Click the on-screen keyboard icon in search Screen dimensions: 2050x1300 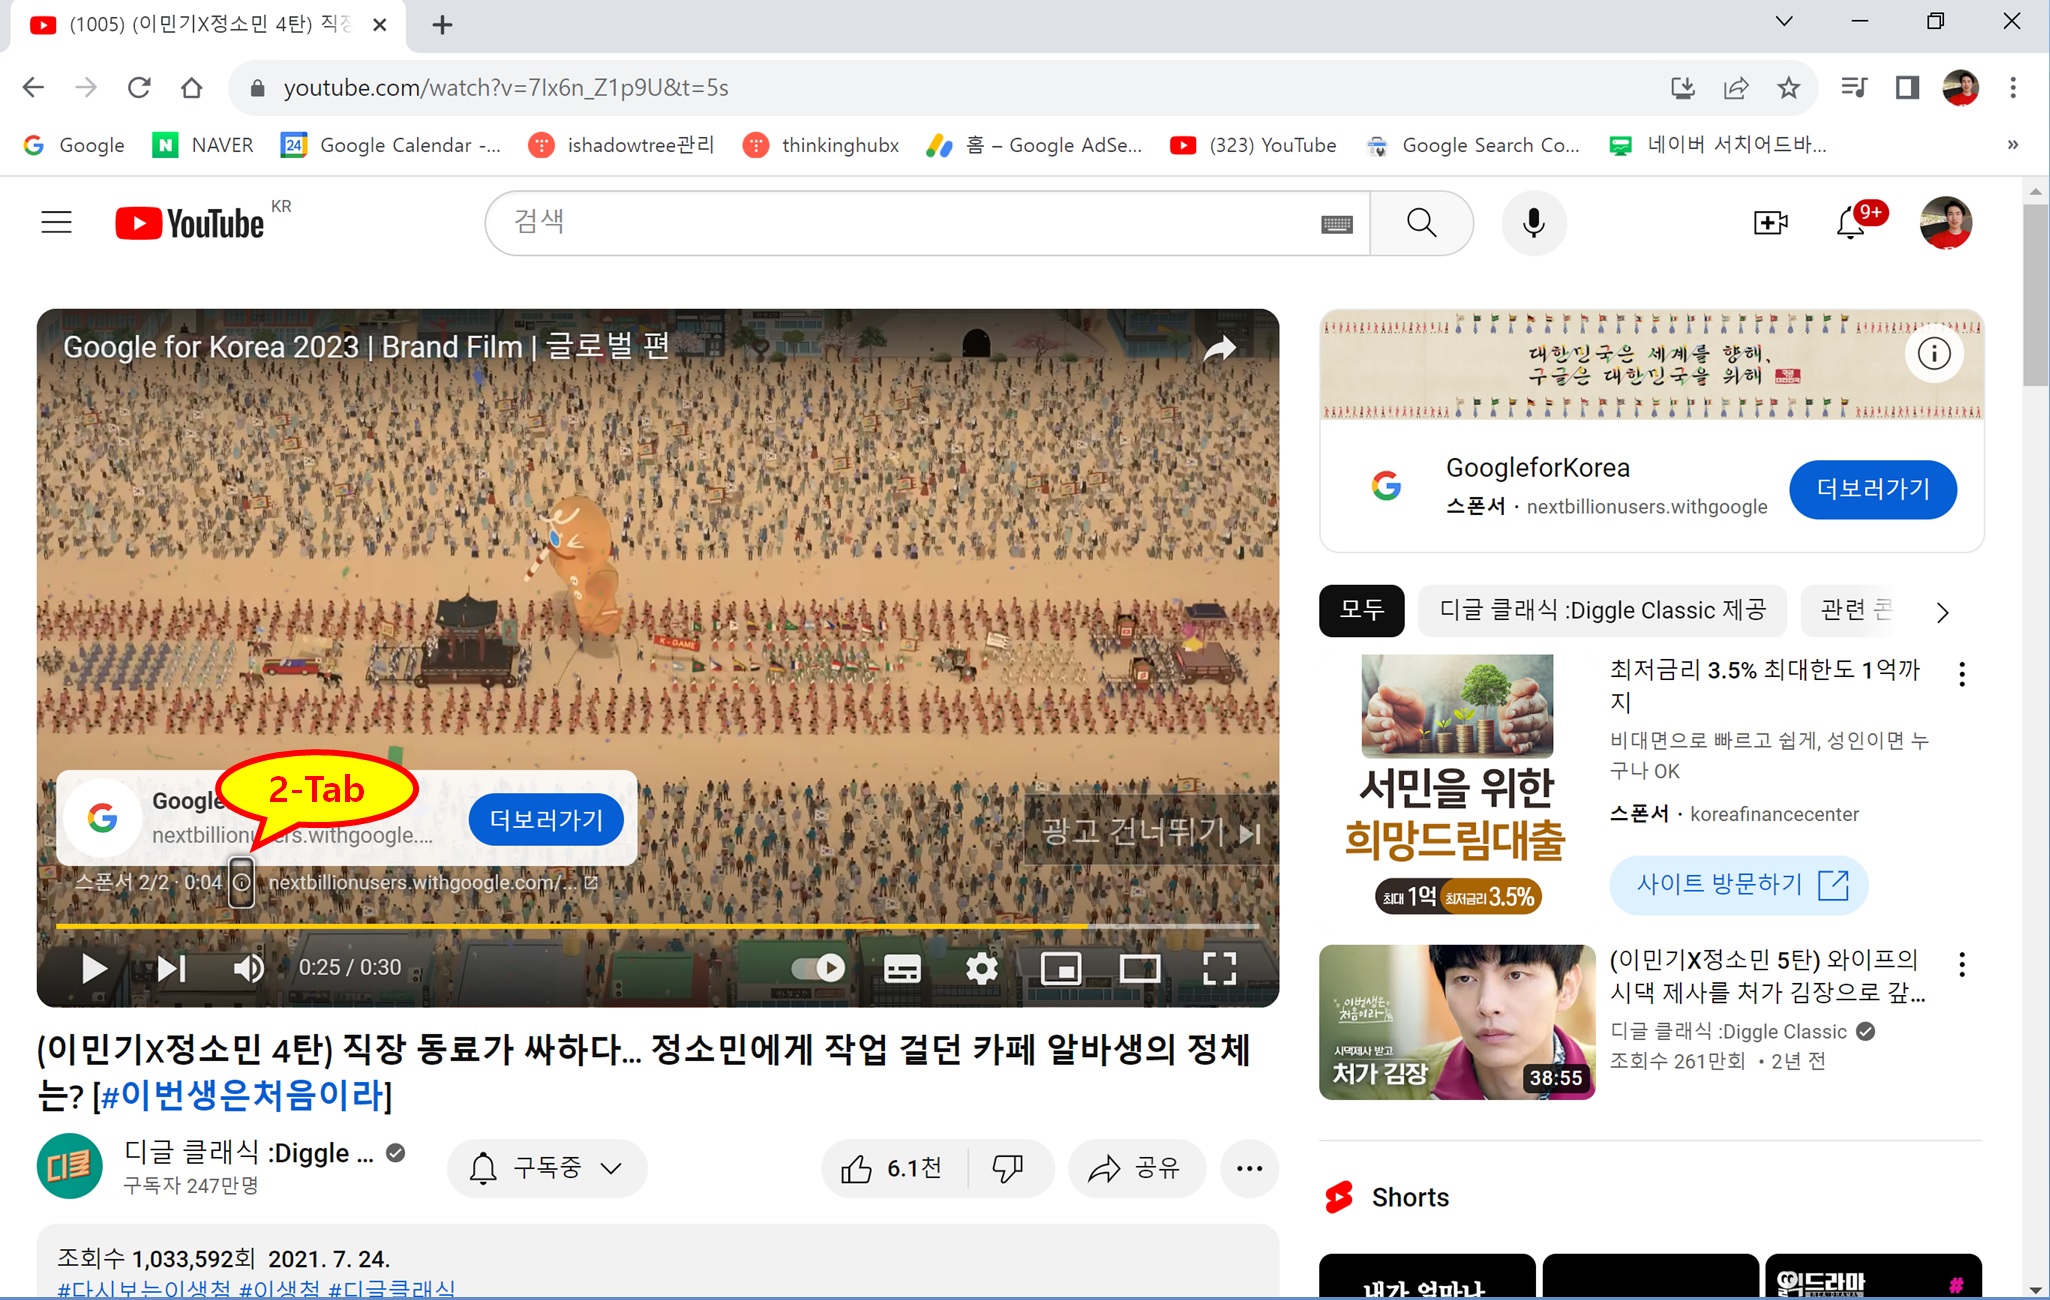pyautogui.click(x=1336, y=223)
